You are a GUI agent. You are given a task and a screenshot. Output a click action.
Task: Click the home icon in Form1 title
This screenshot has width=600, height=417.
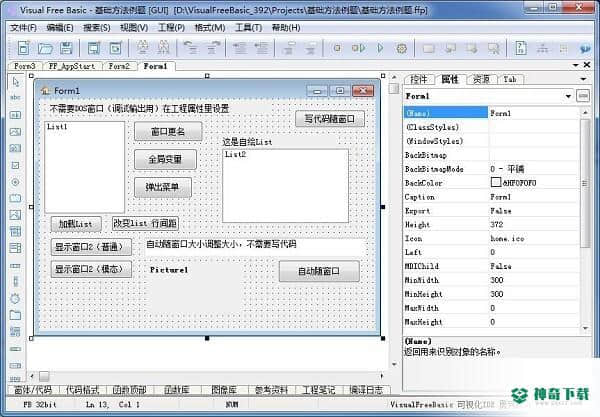45,91
